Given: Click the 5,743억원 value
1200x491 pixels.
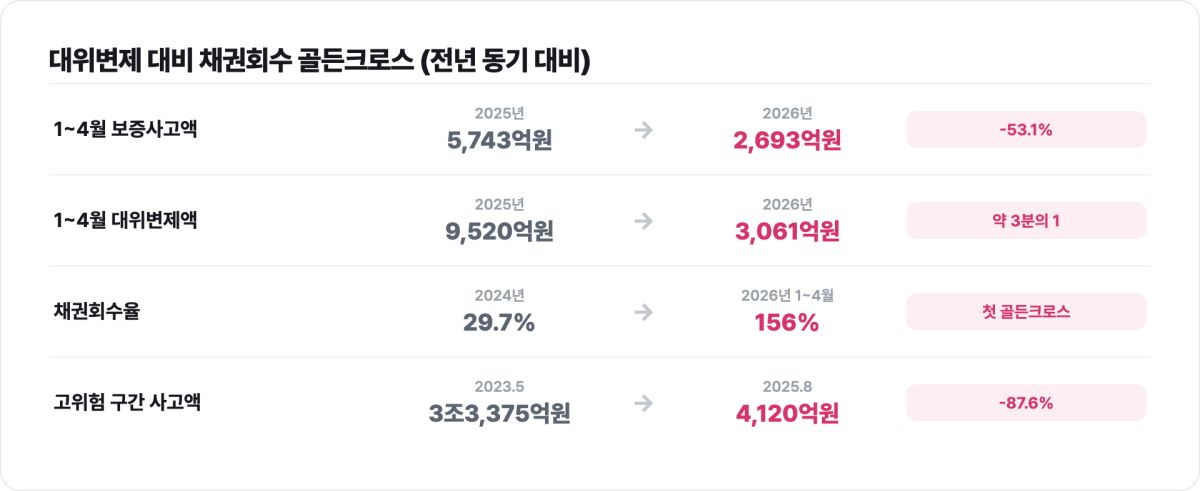Looking at the screenshot, I should (x=499, y=140).
